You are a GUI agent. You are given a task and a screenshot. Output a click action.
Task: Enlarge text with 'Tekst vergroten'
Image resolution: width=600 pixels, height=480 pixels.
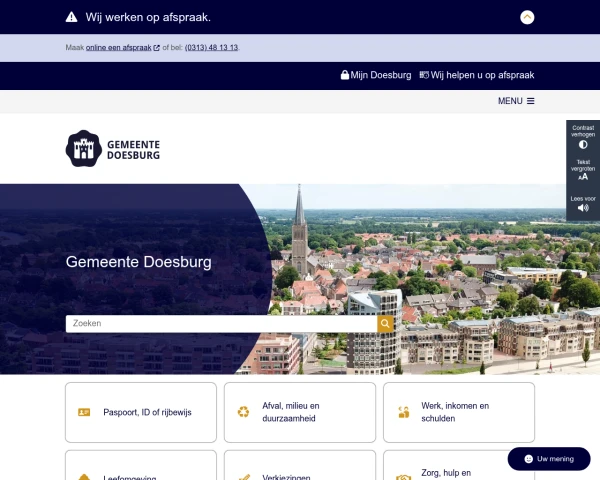click(583, 171)
